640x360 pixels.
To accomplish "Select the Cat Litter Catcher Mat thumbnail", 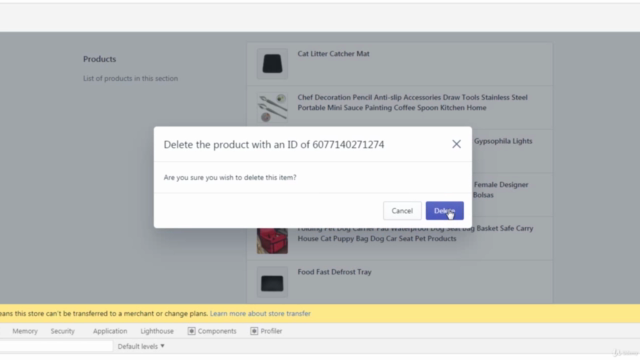I will (x=272, y=64).
